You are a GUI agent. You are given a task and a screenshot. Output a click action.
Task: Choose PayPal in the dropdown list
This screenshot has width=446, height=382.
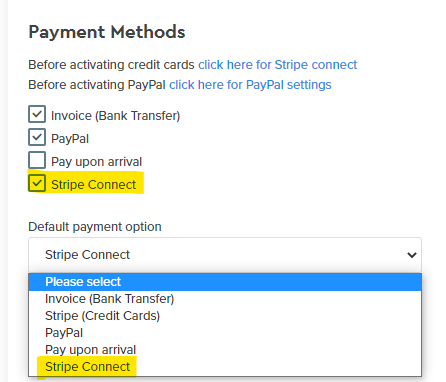point(225,333)
